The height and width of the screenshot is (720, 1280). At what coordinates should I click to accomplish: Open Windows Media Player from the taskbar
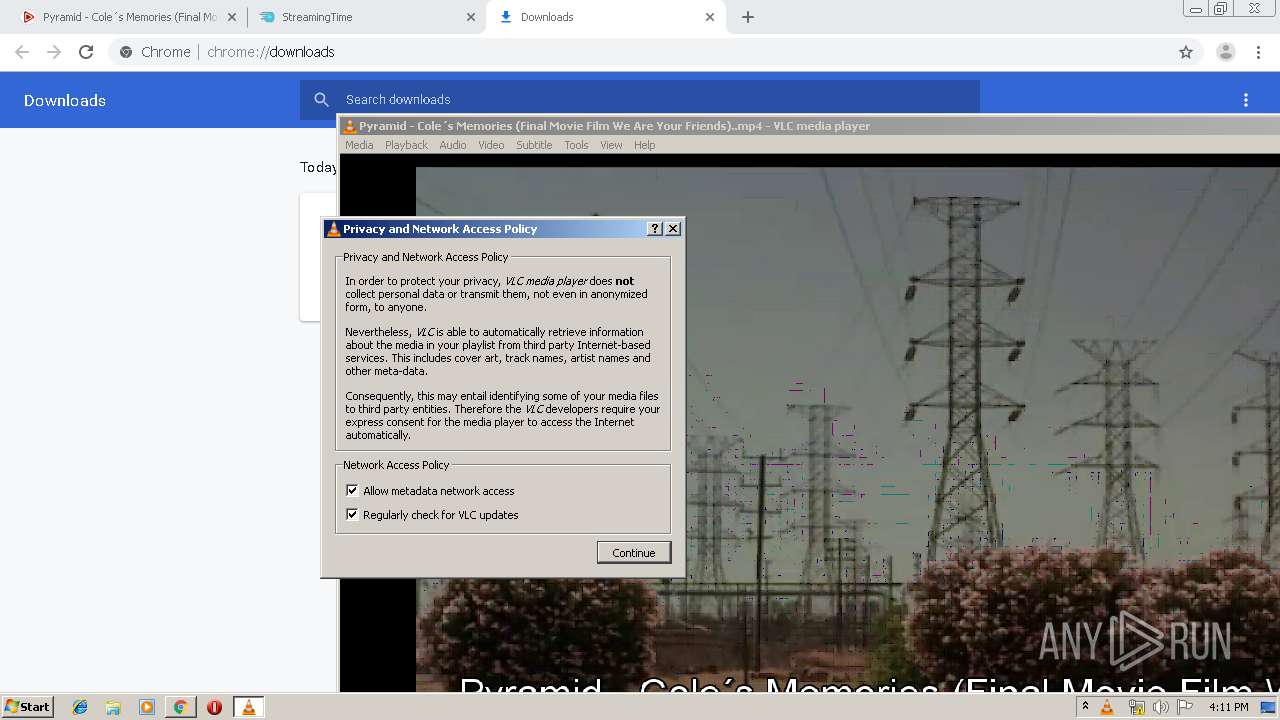pos(147,707)
